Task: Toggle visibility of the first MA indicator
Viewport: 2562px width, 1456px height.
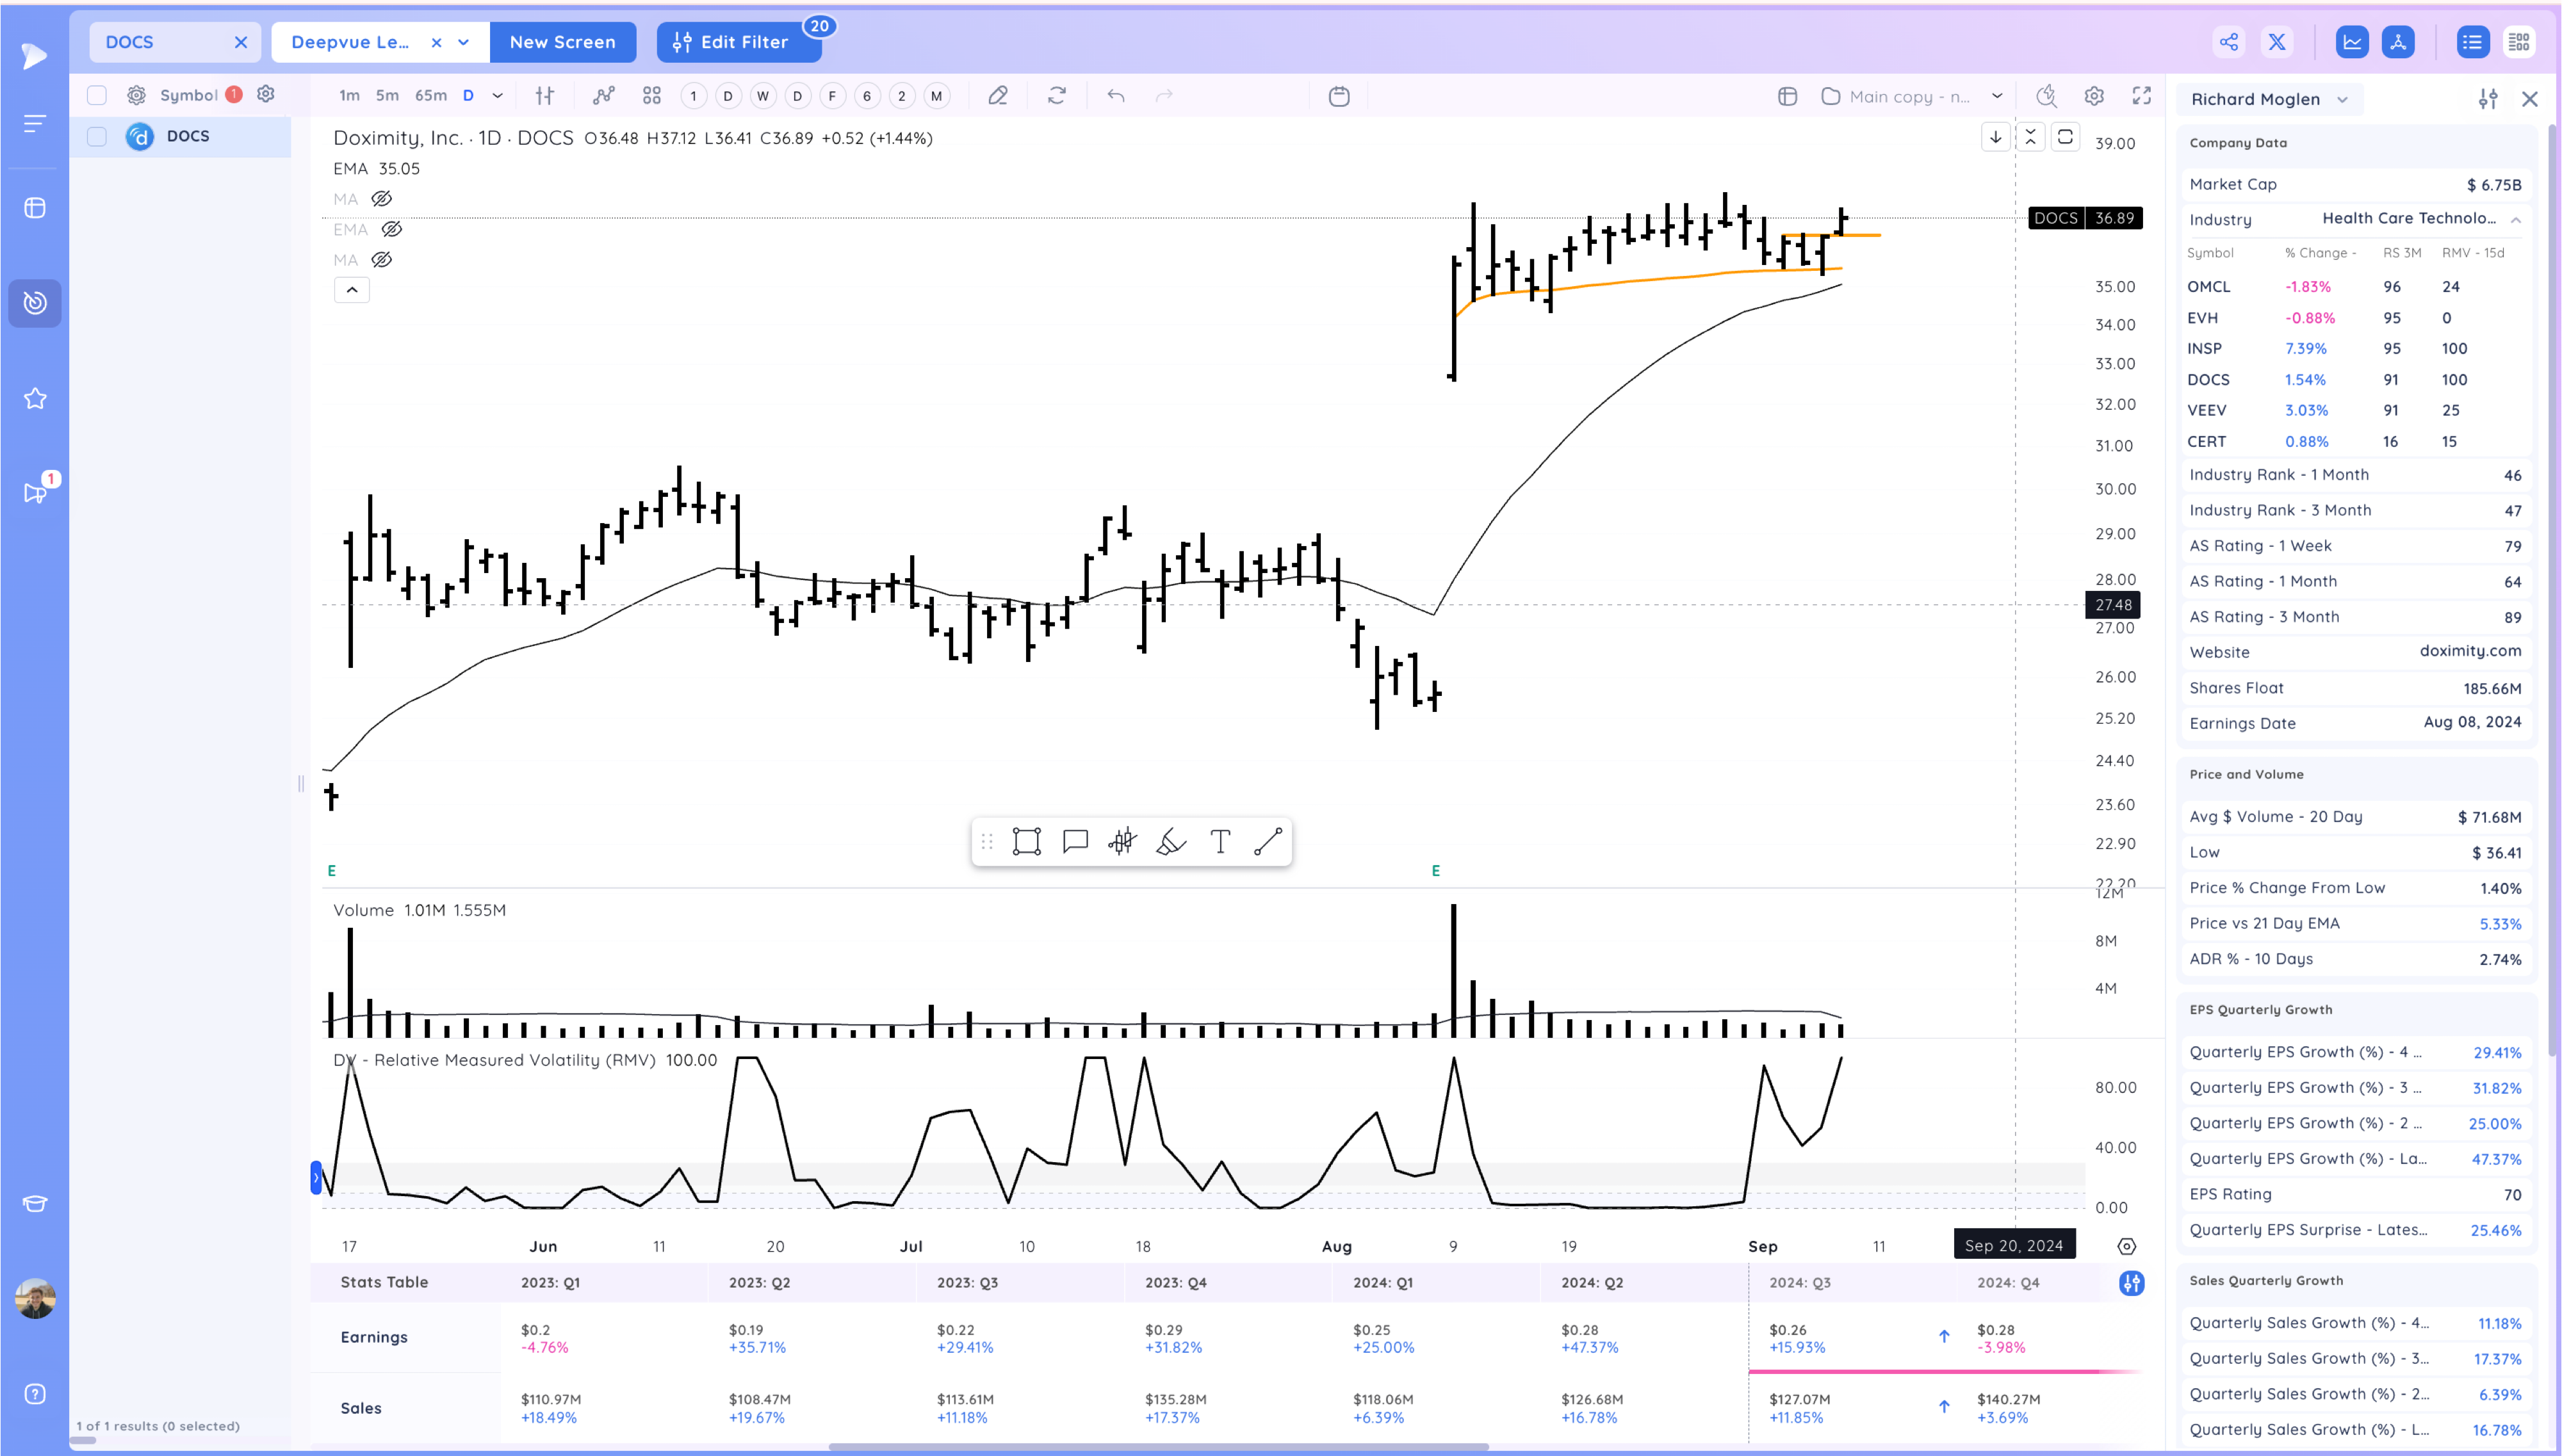Action: pos(381,199)
